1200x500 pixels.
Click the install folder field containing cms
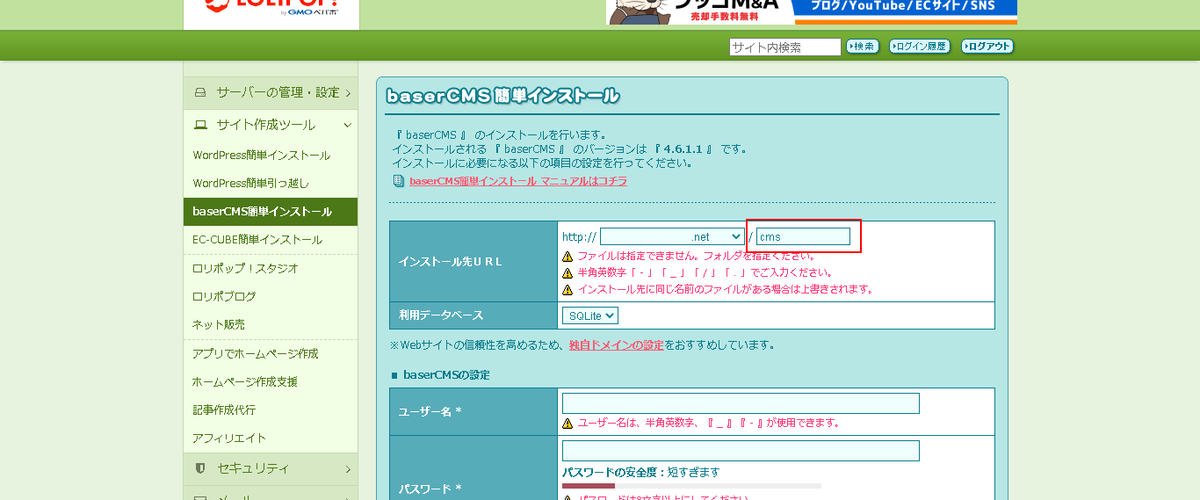pyautogui.click(x=803, y=237)
